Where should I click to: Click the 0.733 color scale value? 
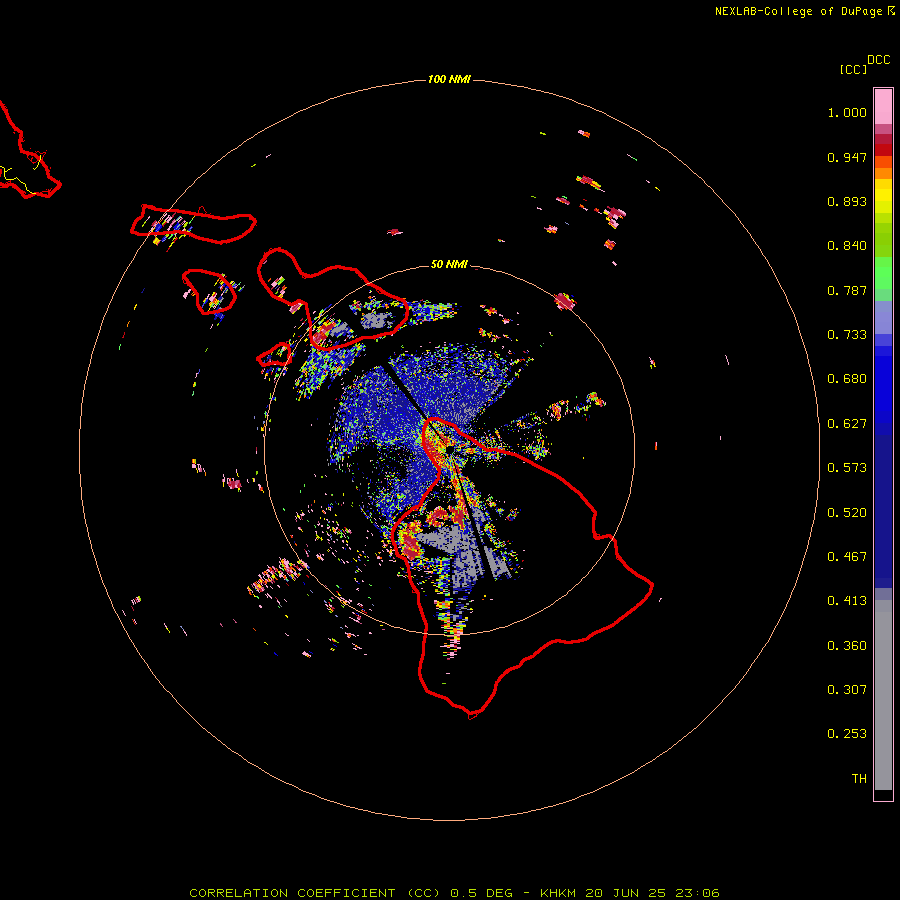pyautogui.click(x=847, y=335)
